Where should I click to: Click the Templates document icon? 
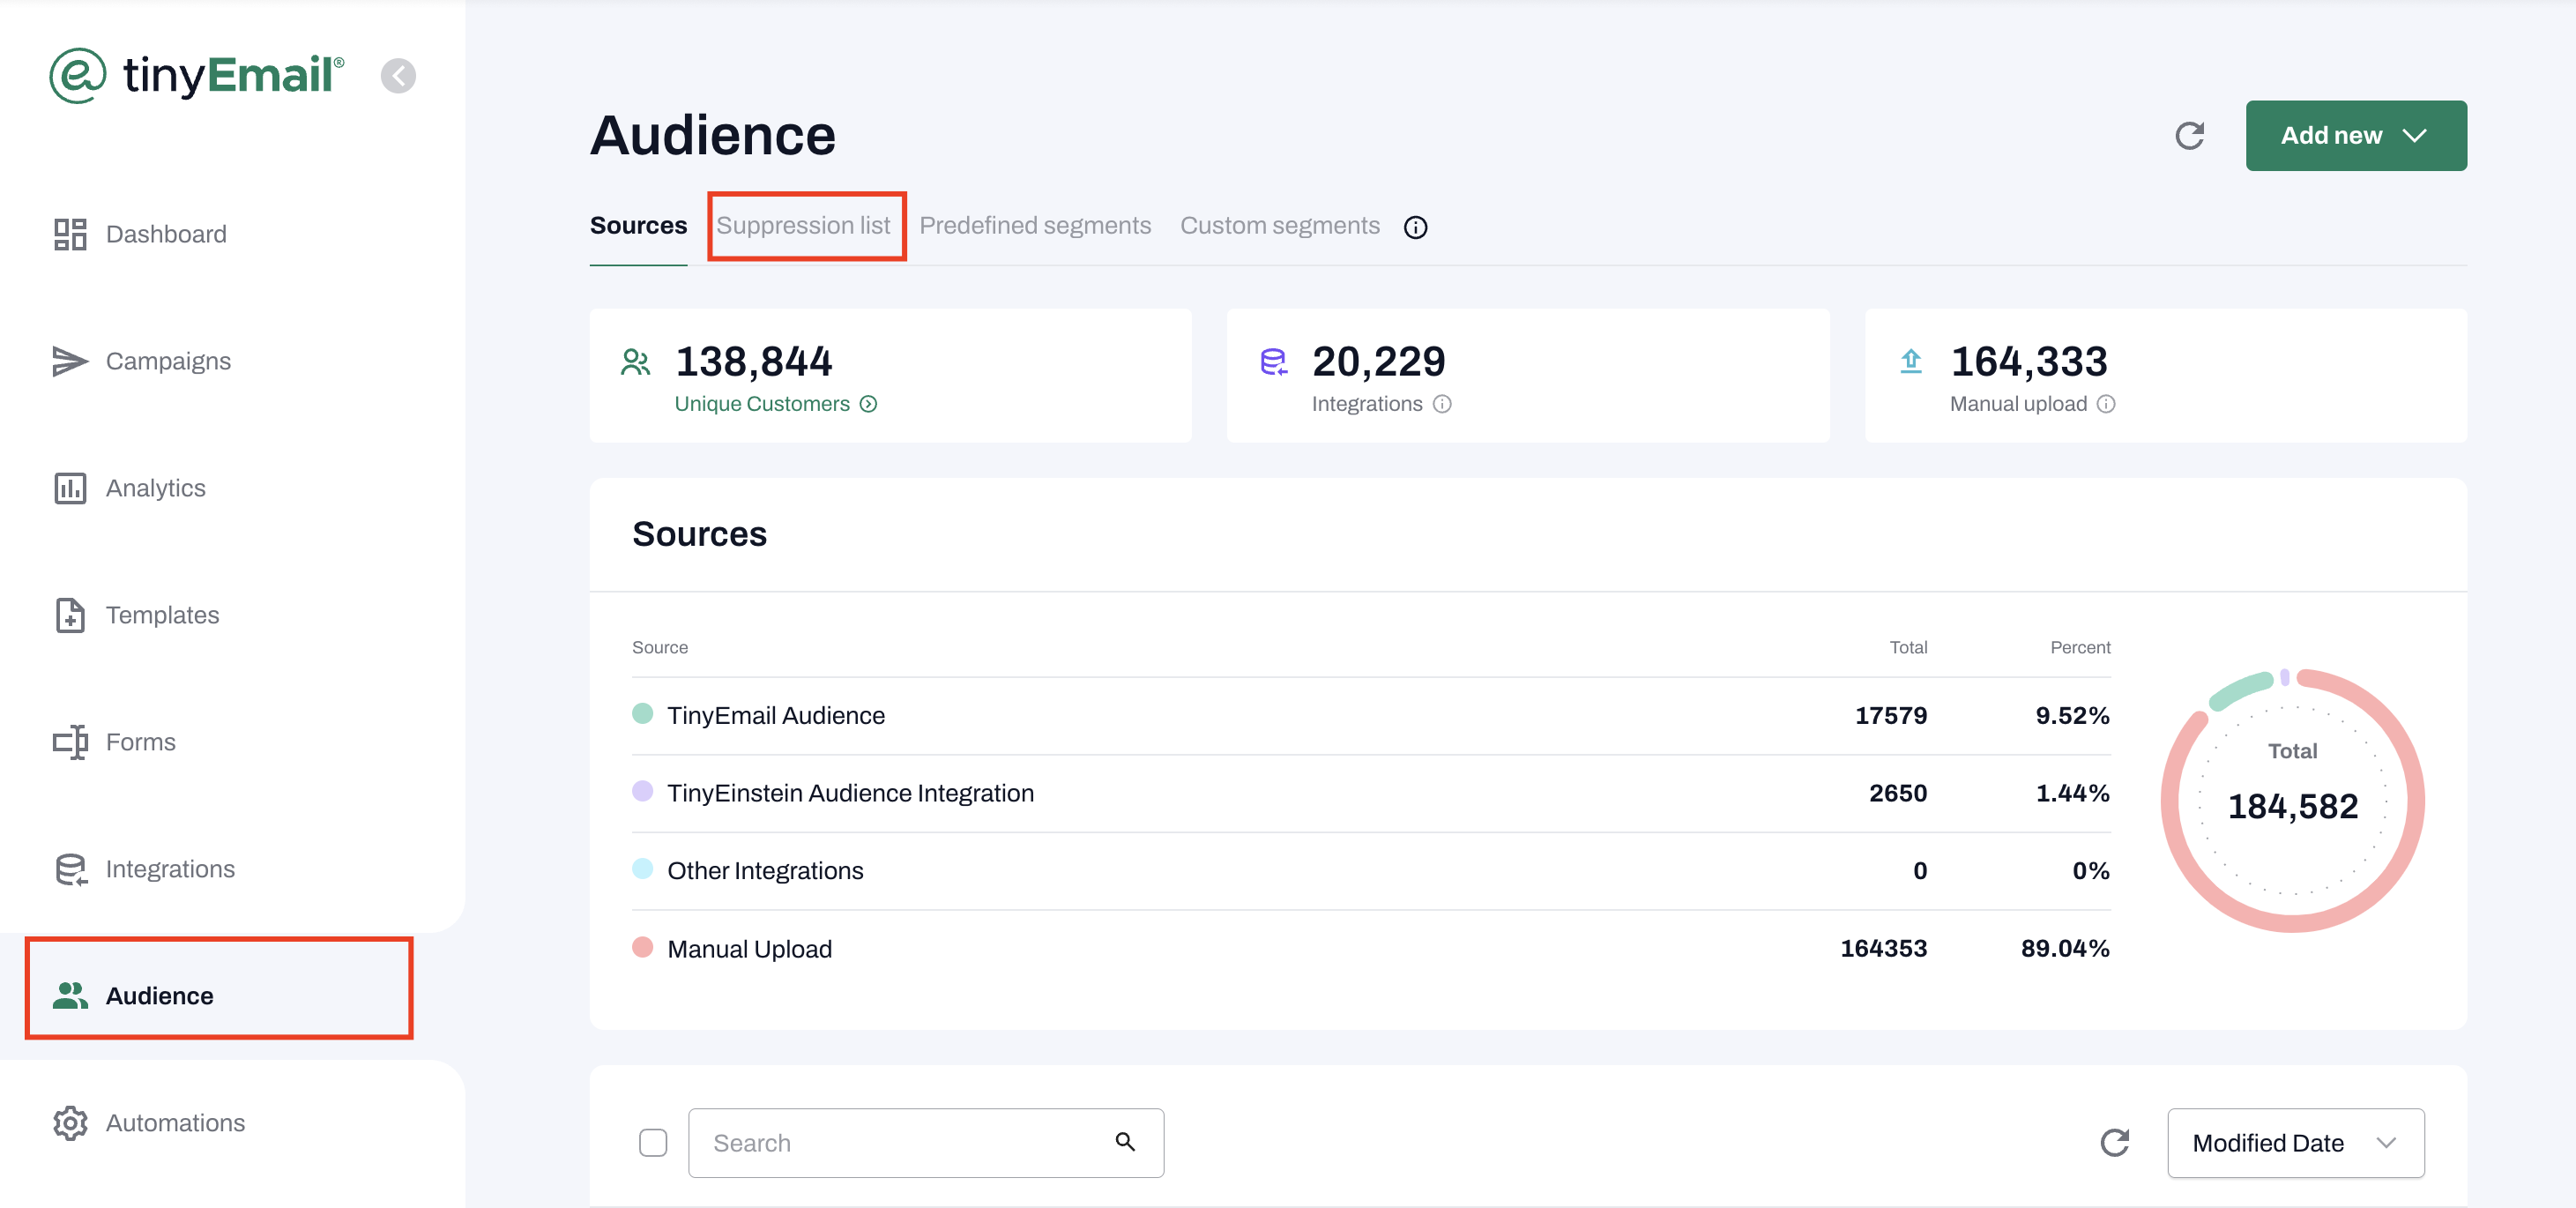click(x=70, y=615)
